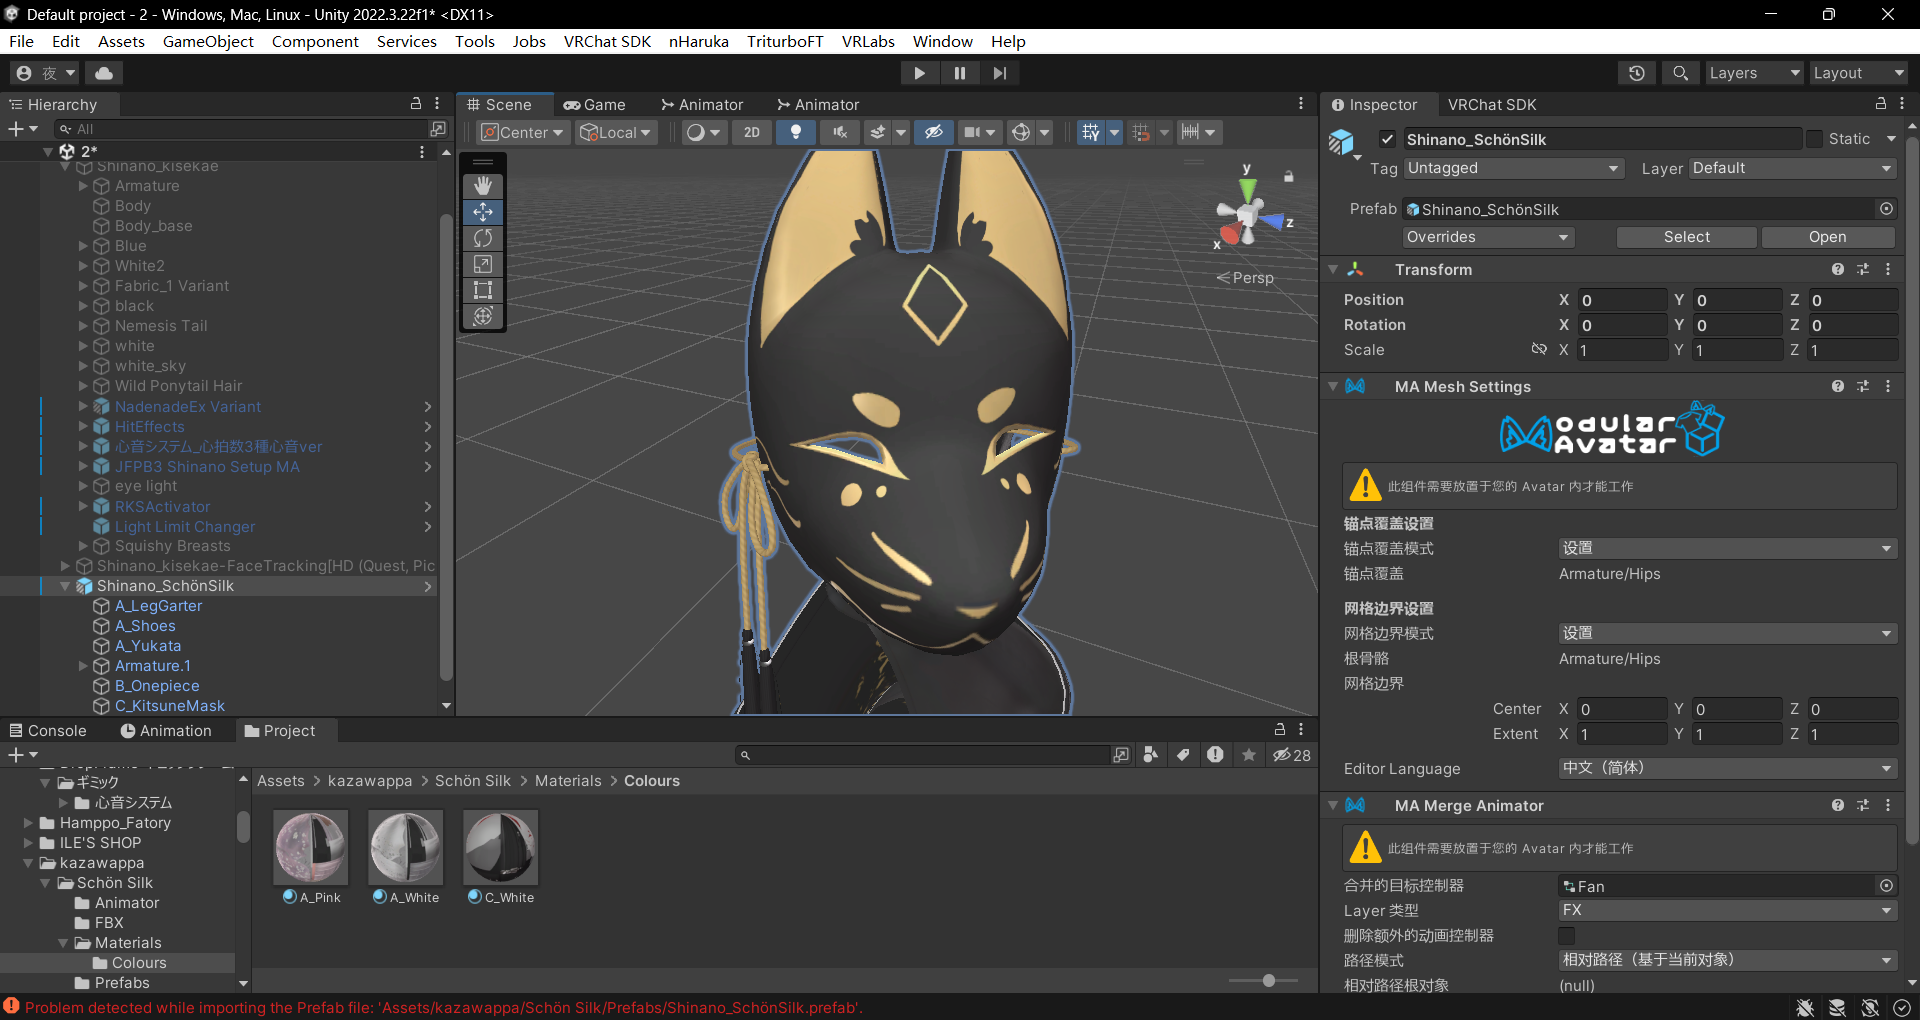Select the Rotate tool in Scene
This screenshot has height=1020, width=1920.
pyautogui.click(x=483, y=238)
